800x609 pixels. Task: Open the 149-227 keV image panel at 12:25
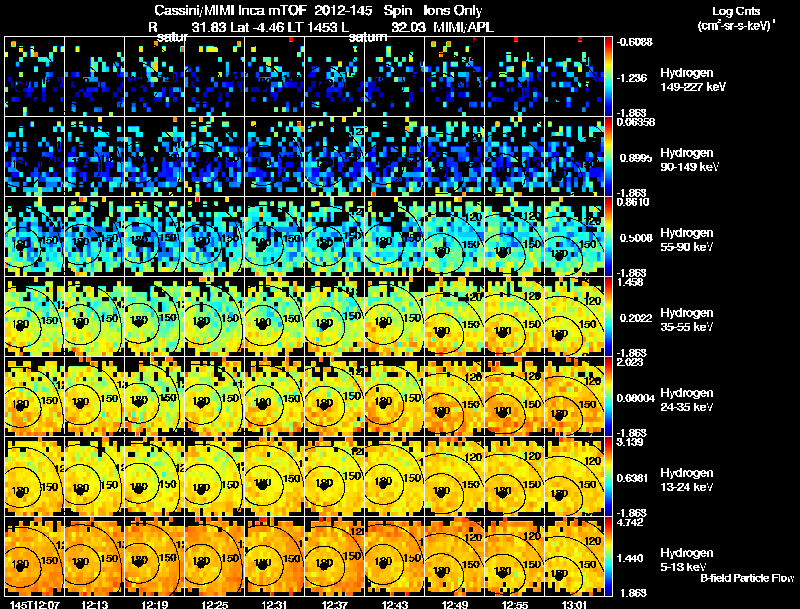click(x=215, y=76)
